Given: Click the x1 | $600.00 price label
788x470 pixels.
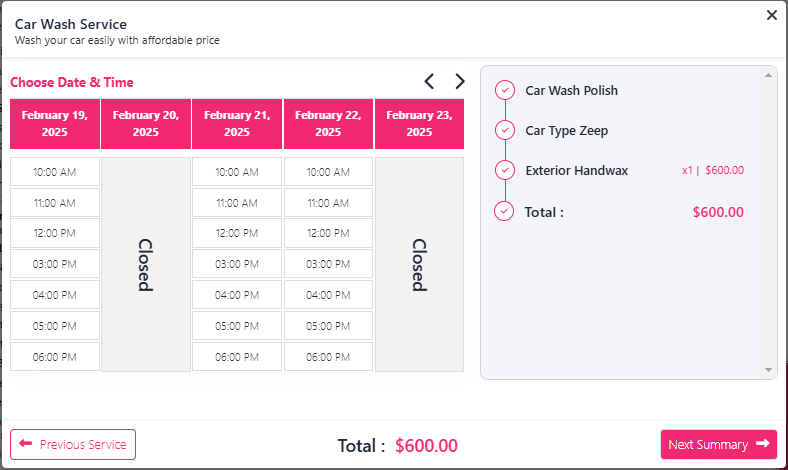Looking at the screenshot, I should pos(713,170).
